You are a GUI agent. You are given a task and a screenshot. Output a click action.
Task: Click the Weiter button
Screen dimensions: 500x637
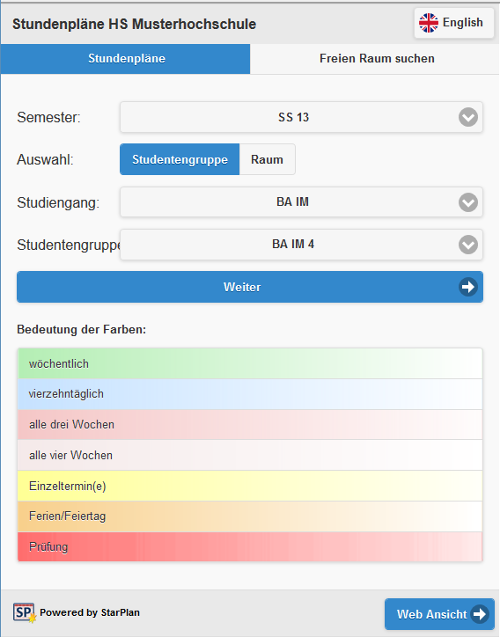(x=250, y=287)
